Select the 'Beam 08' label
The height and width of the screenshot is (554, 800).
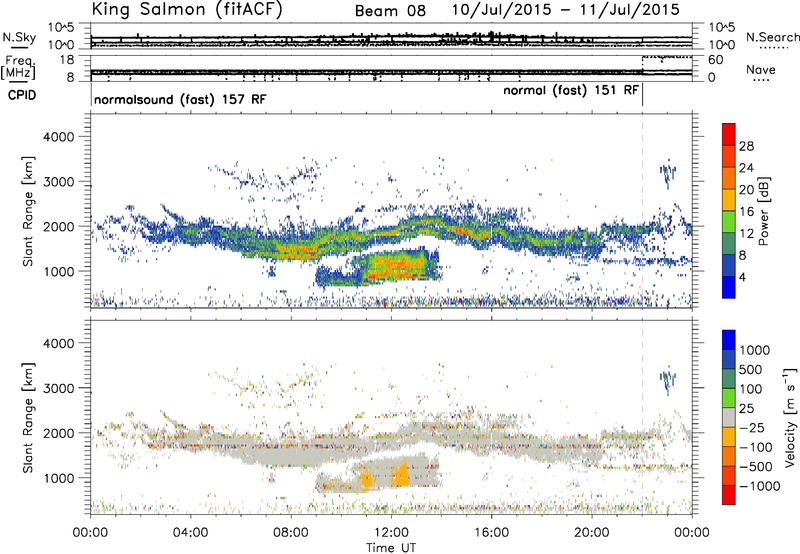click(390, 11)
